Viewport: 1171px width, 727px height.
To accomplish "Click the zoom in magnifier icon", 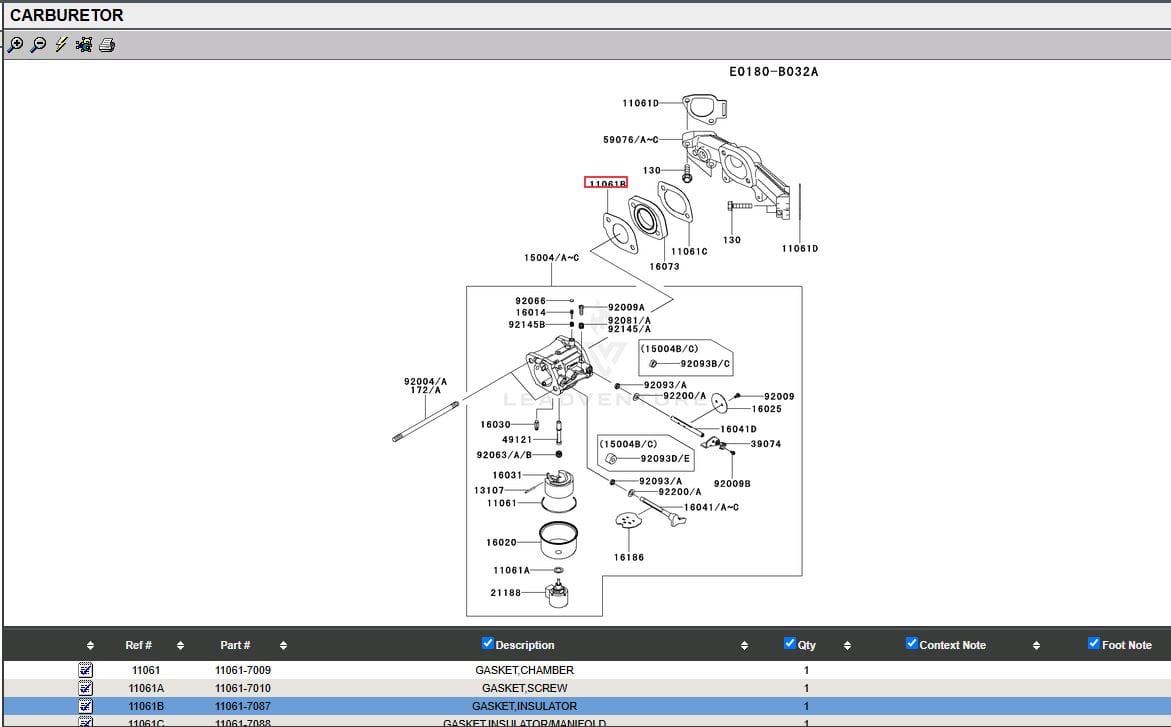I will pyautogui.click(x=15, y=45).
